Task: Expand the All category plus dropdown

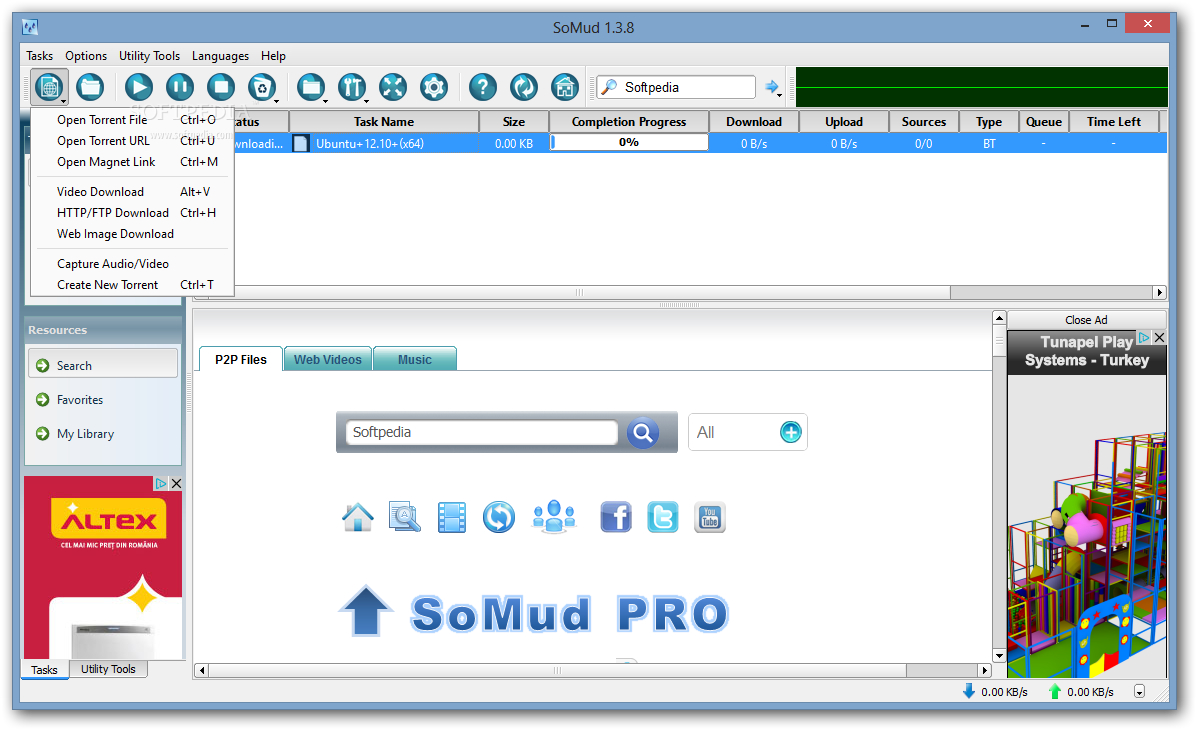Action: point(790,432)
